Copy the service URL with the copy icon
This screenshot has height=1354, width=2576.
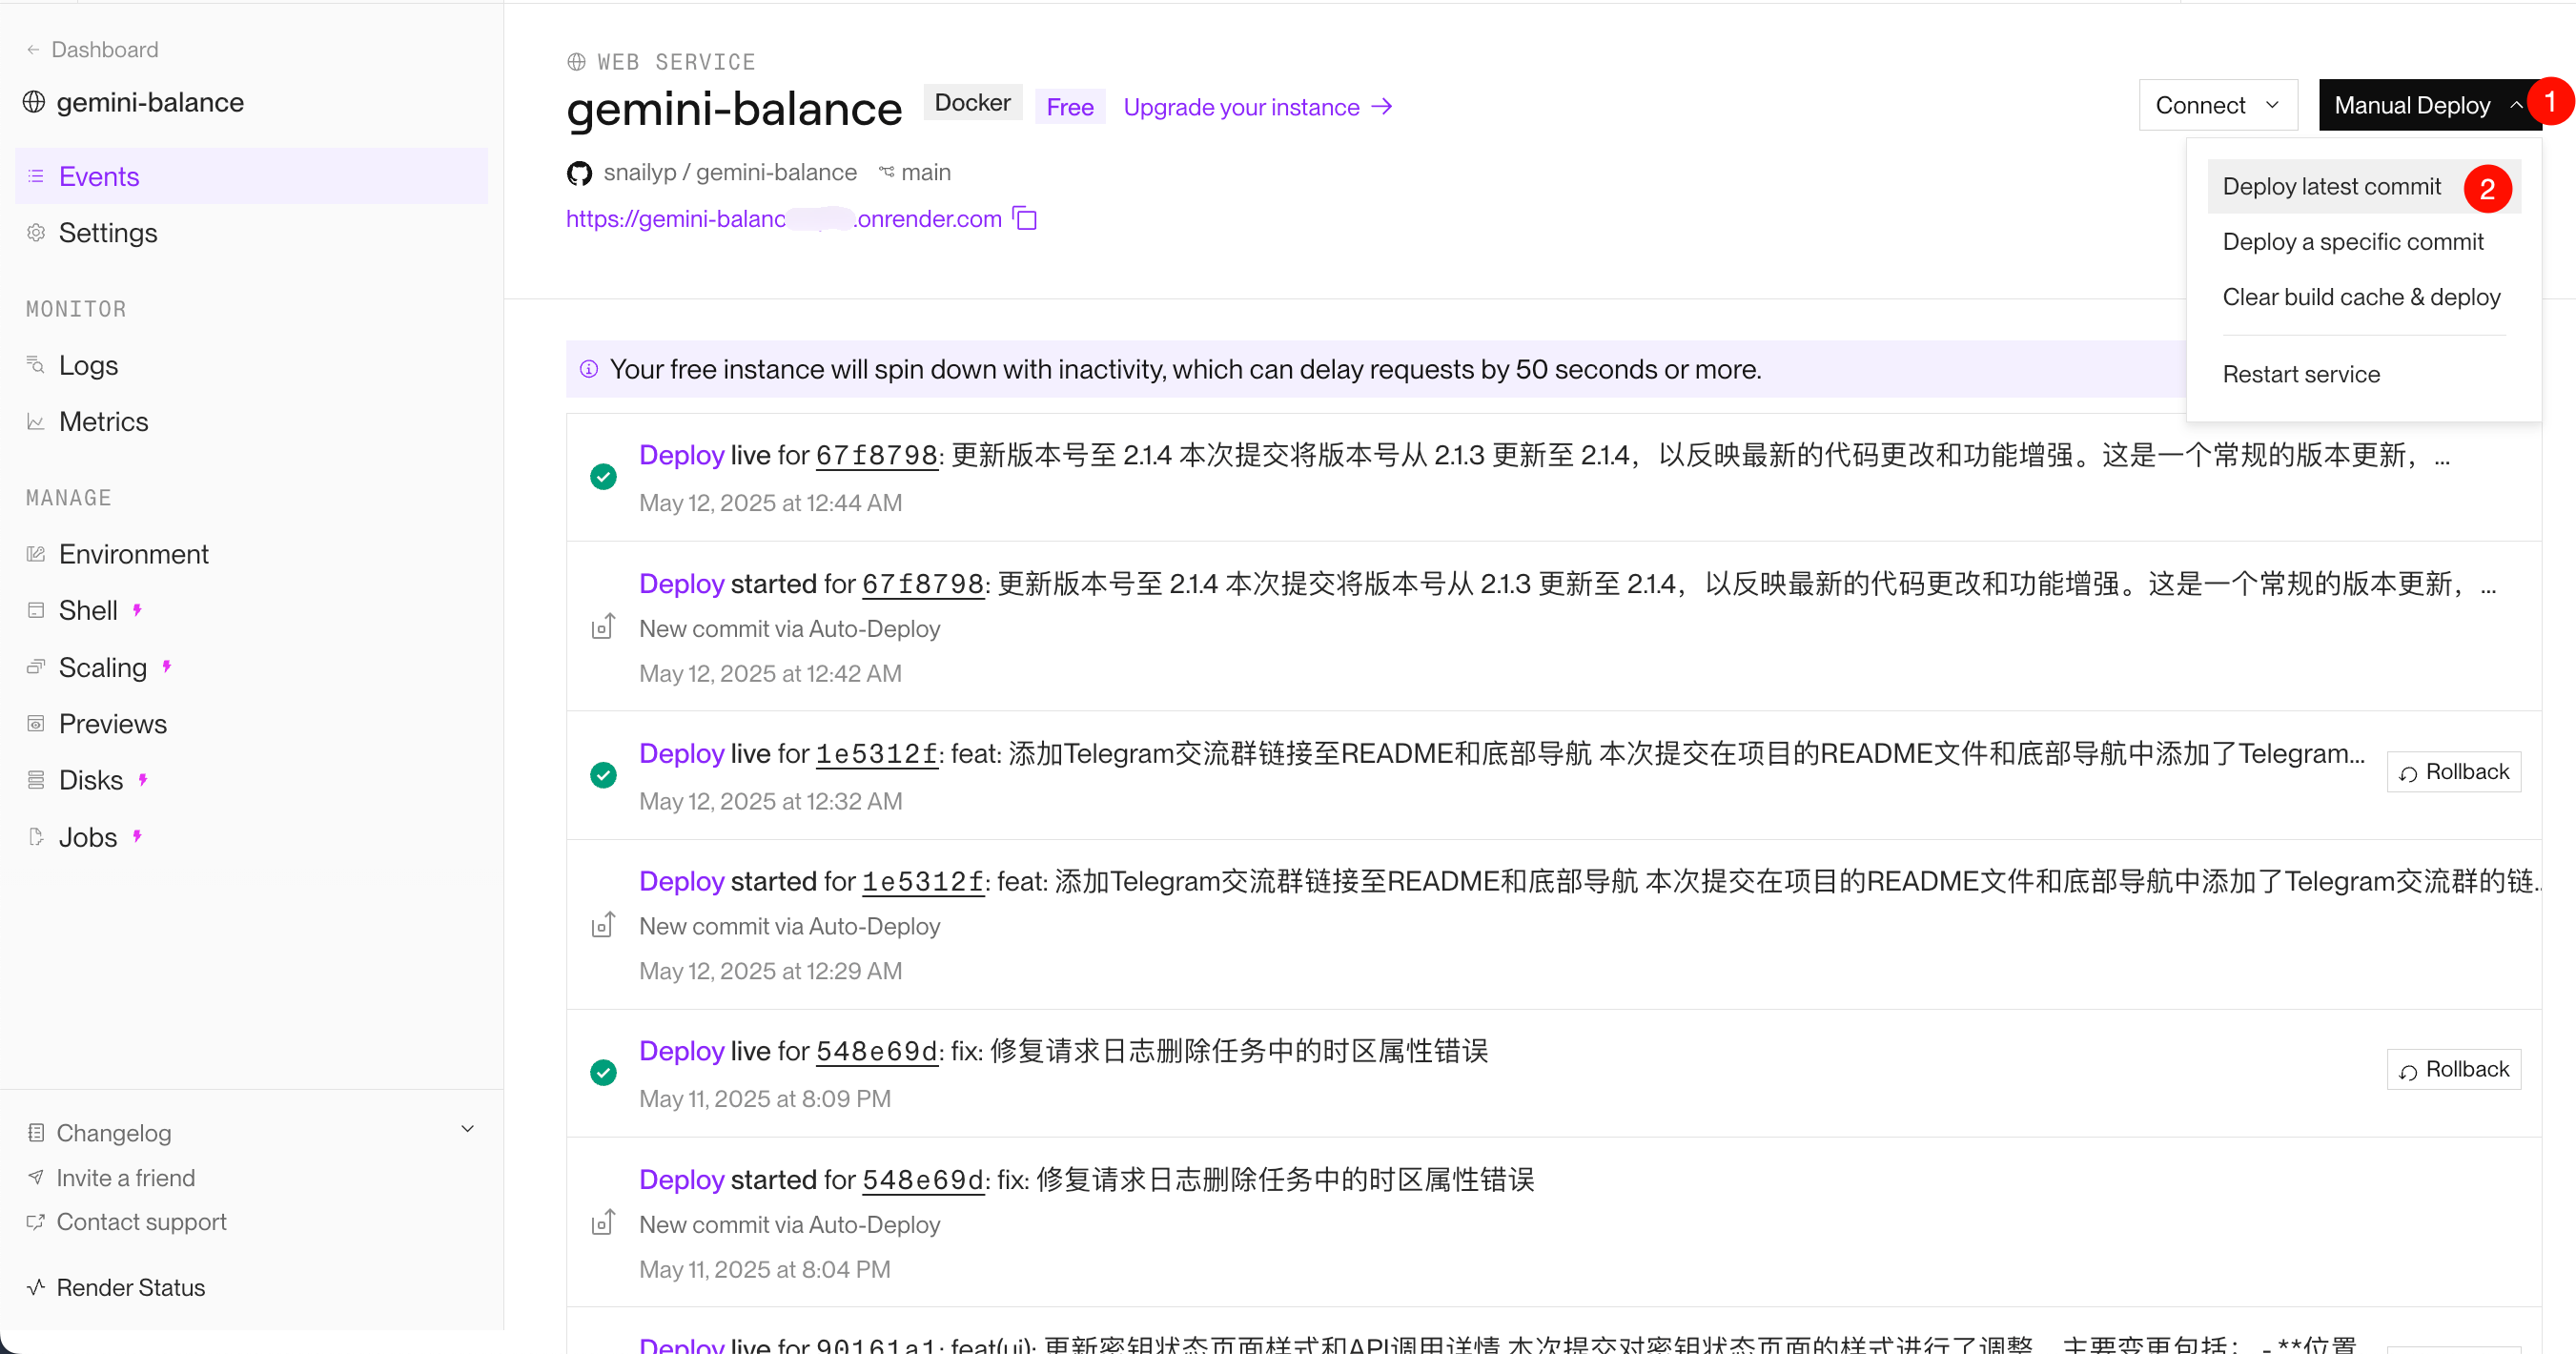1025,218
